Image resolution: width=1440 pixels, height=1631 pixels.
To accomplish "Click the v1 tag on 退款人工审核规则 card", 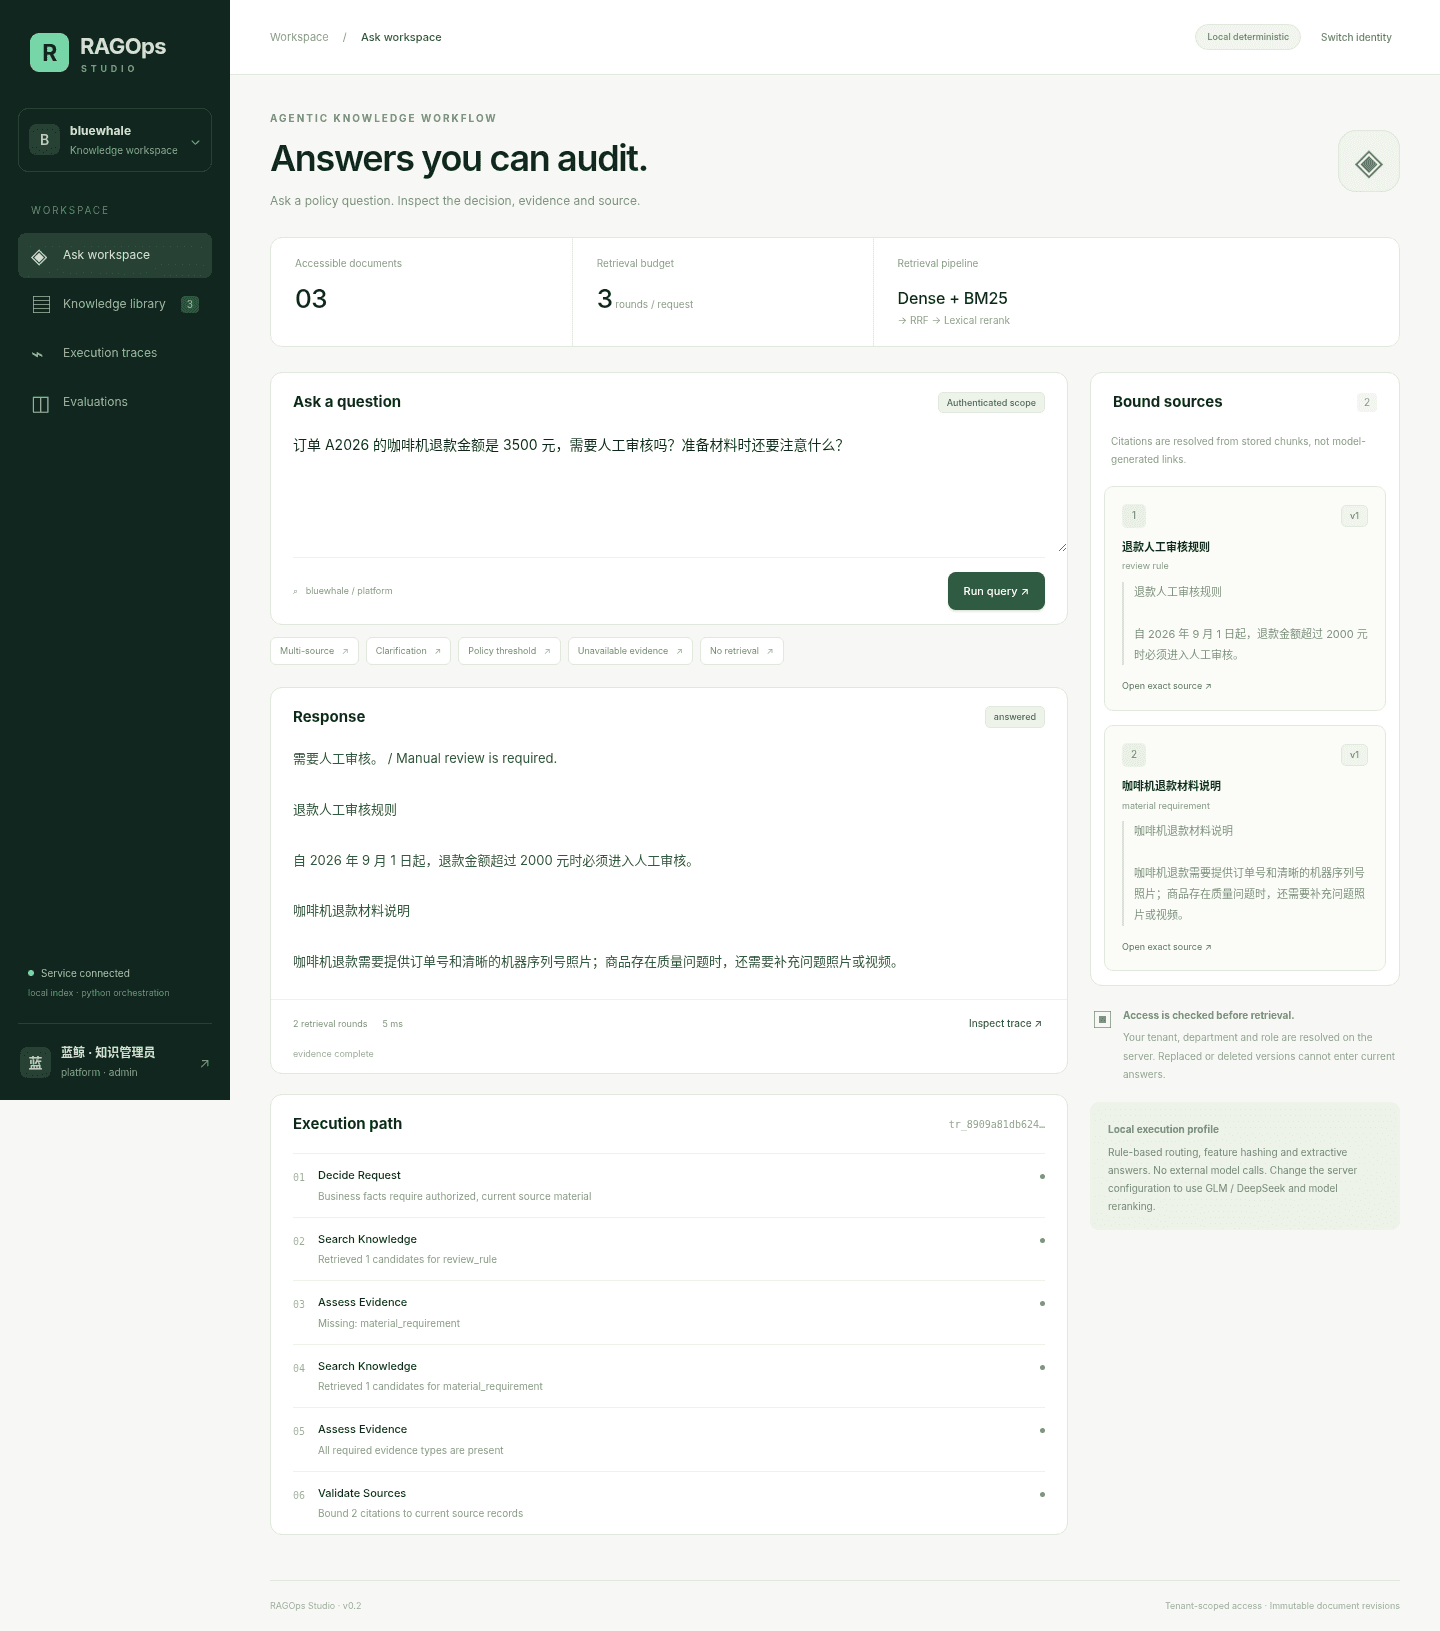I will 1354,516.
